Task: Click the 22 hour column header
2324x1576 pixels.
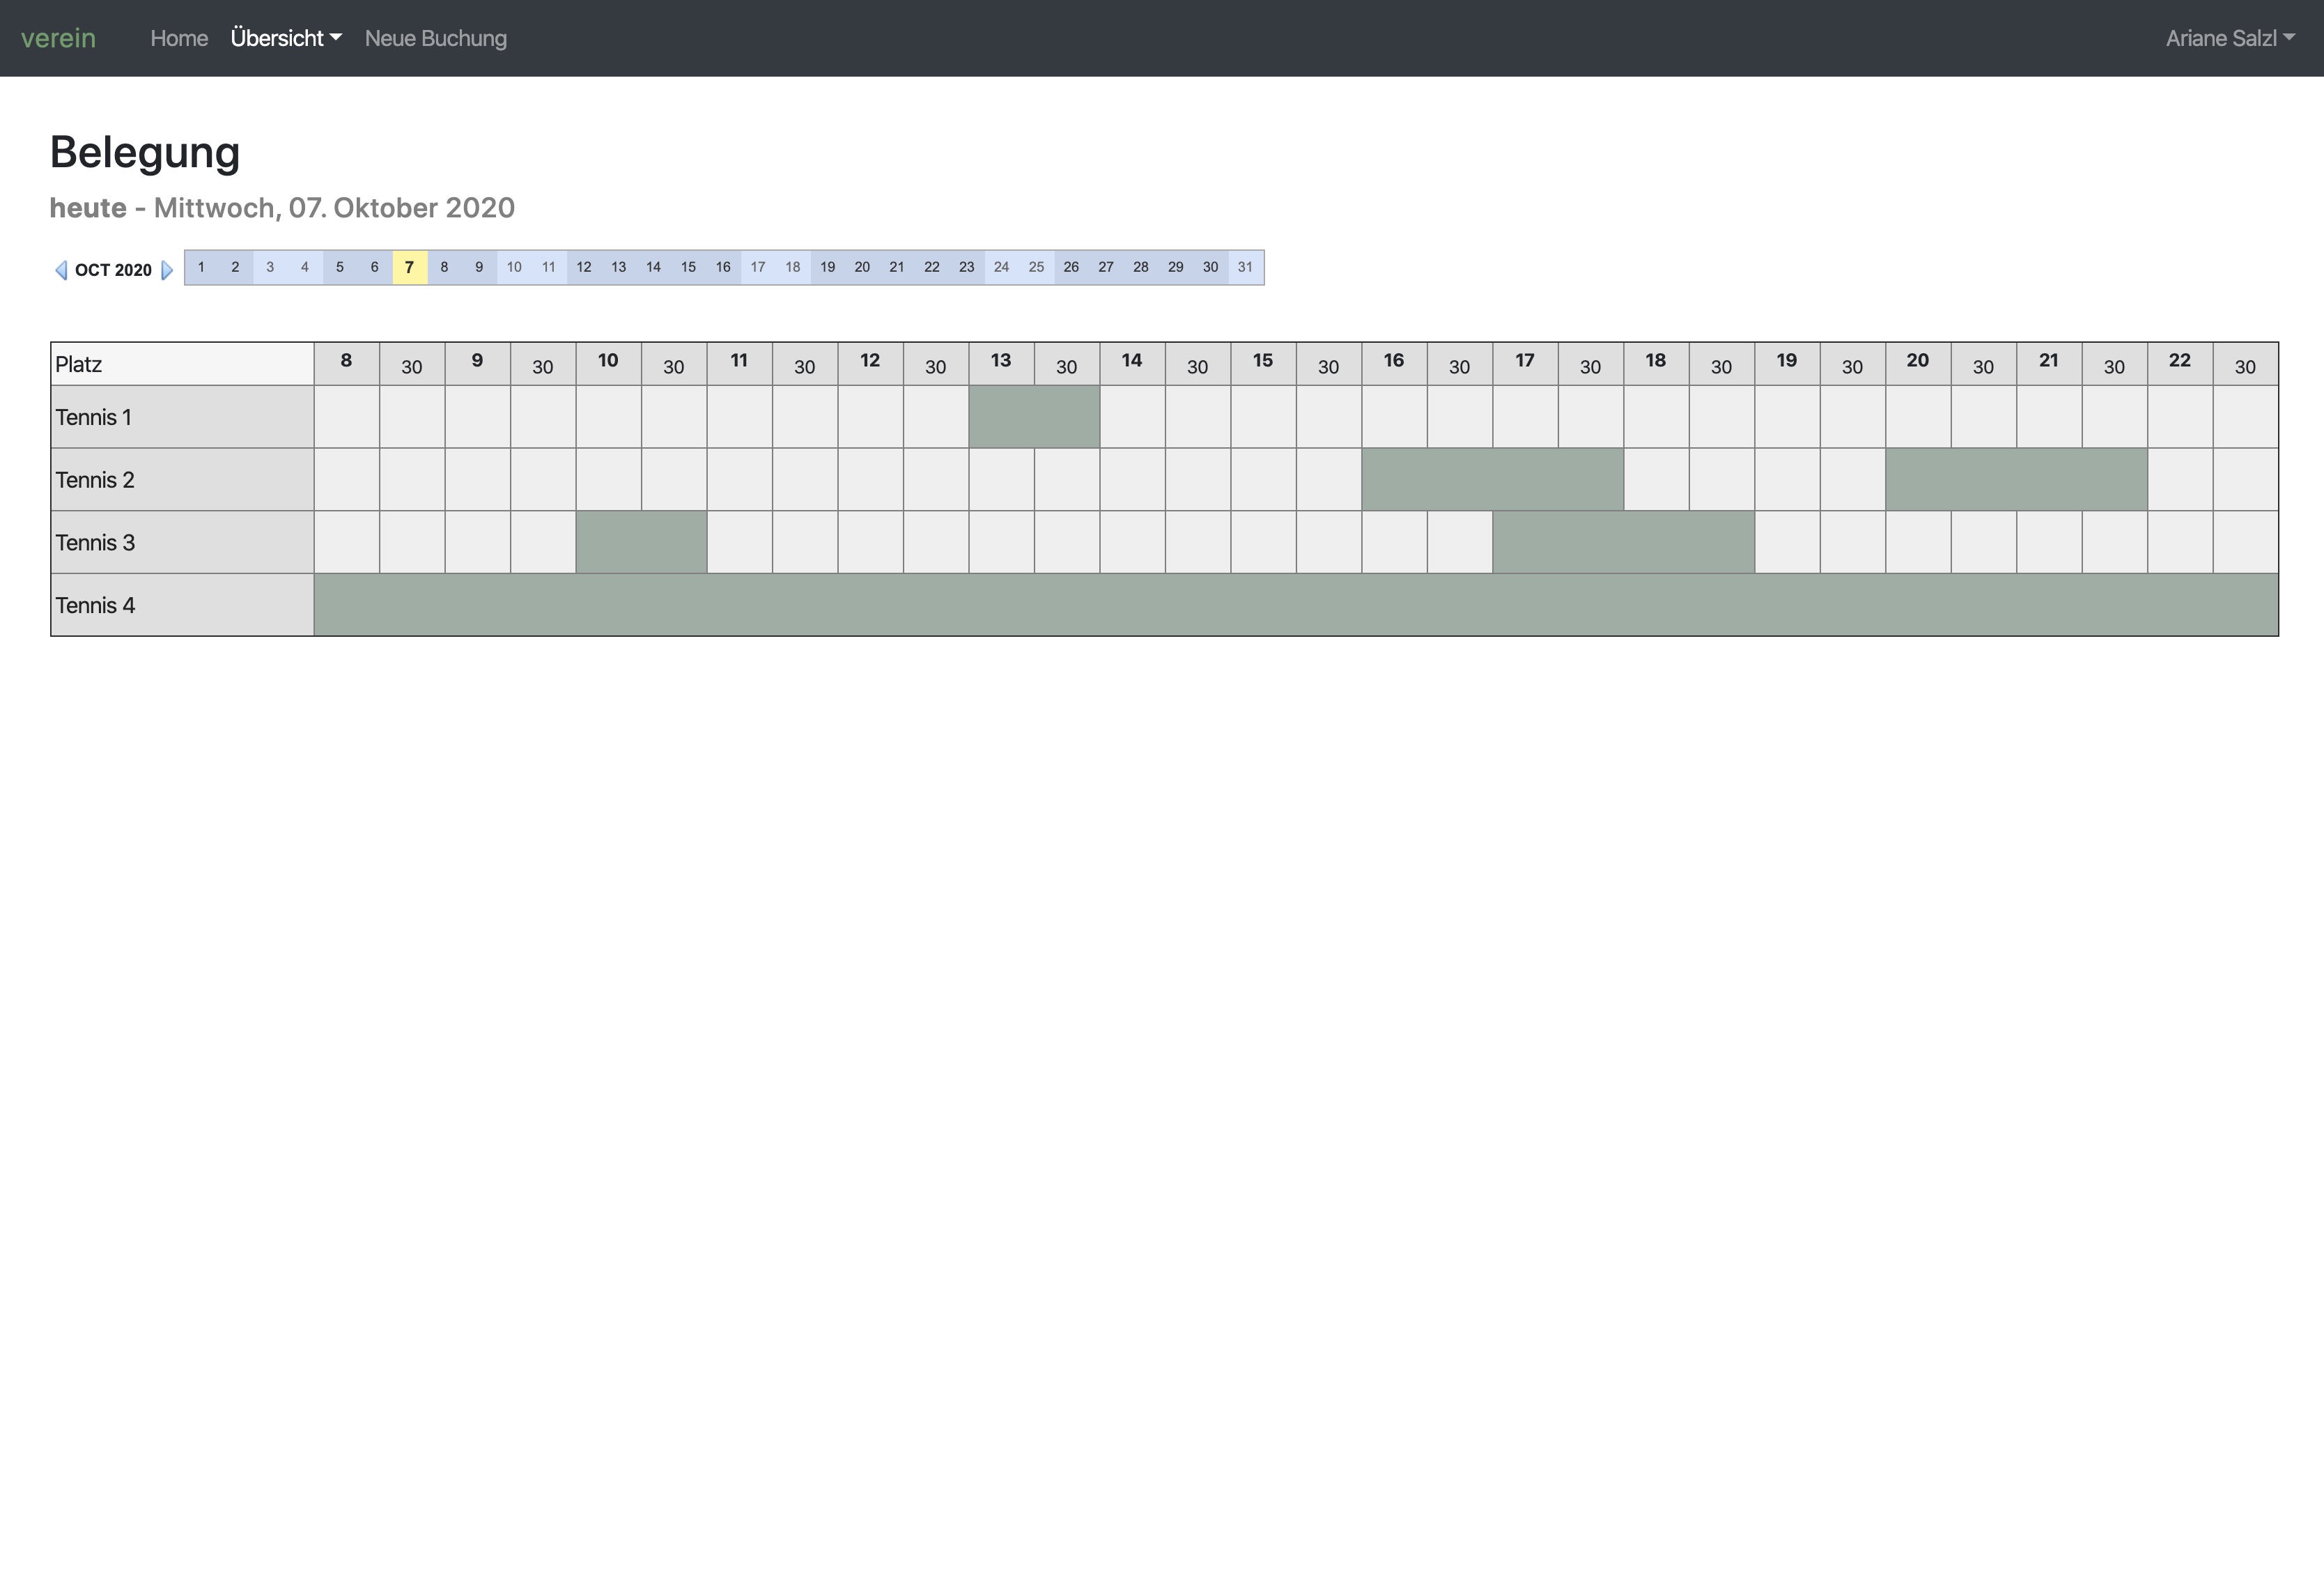Action: tap(2180, 364)
